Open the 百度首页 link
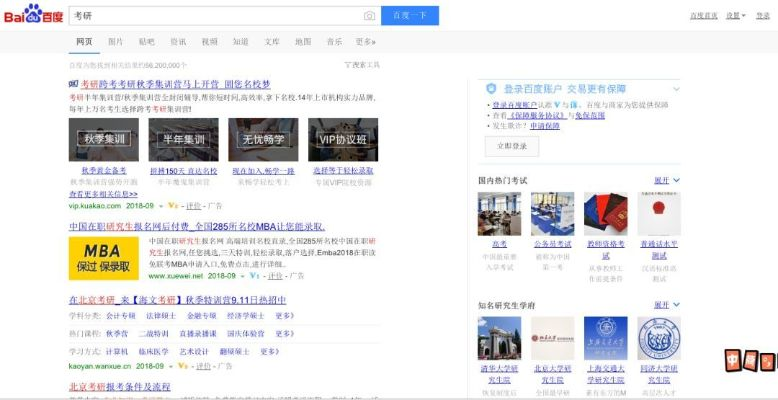 click(704, 15)
